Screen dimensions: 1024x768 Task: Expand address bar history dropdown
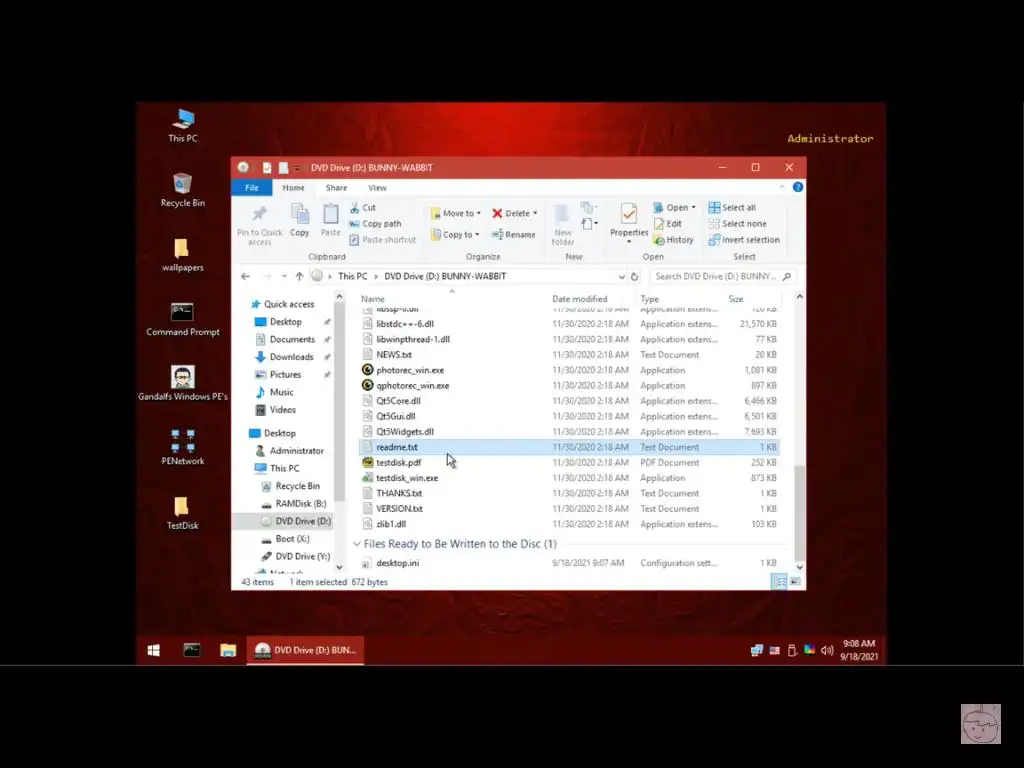pos(621,276)
